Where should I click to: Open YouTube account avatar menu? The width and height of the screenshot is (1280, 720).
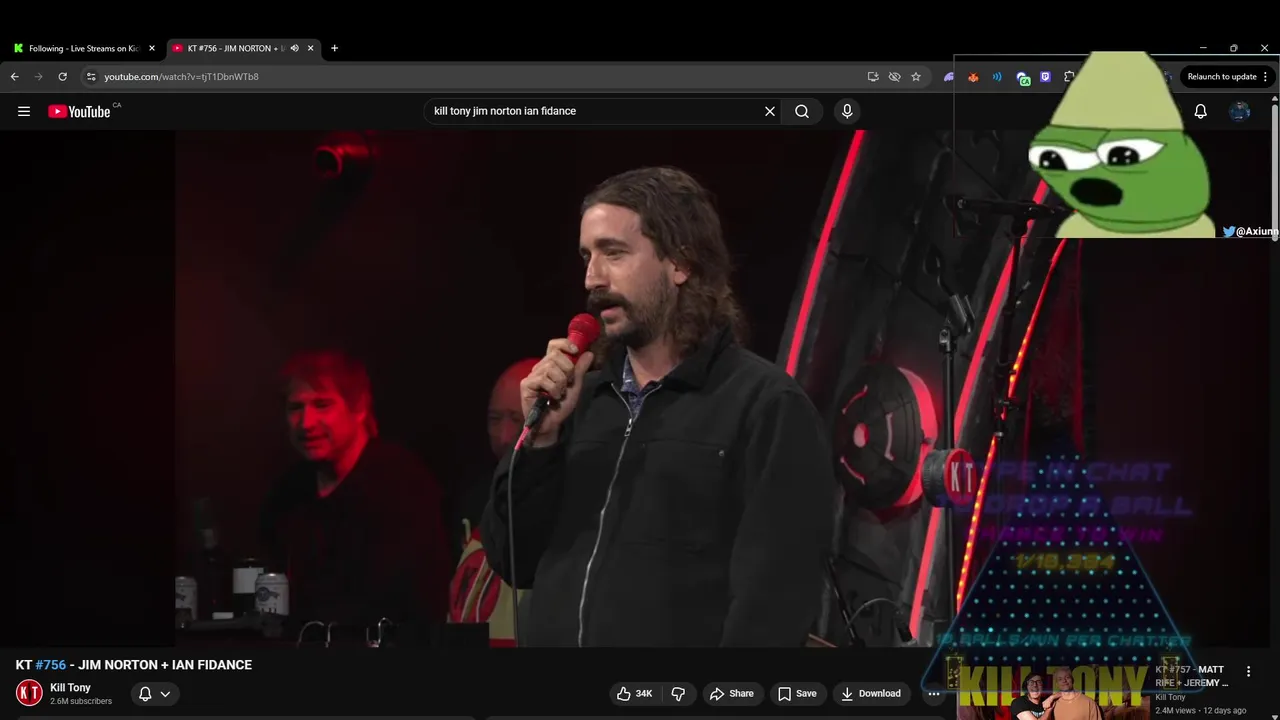(x=1240, y=111)
